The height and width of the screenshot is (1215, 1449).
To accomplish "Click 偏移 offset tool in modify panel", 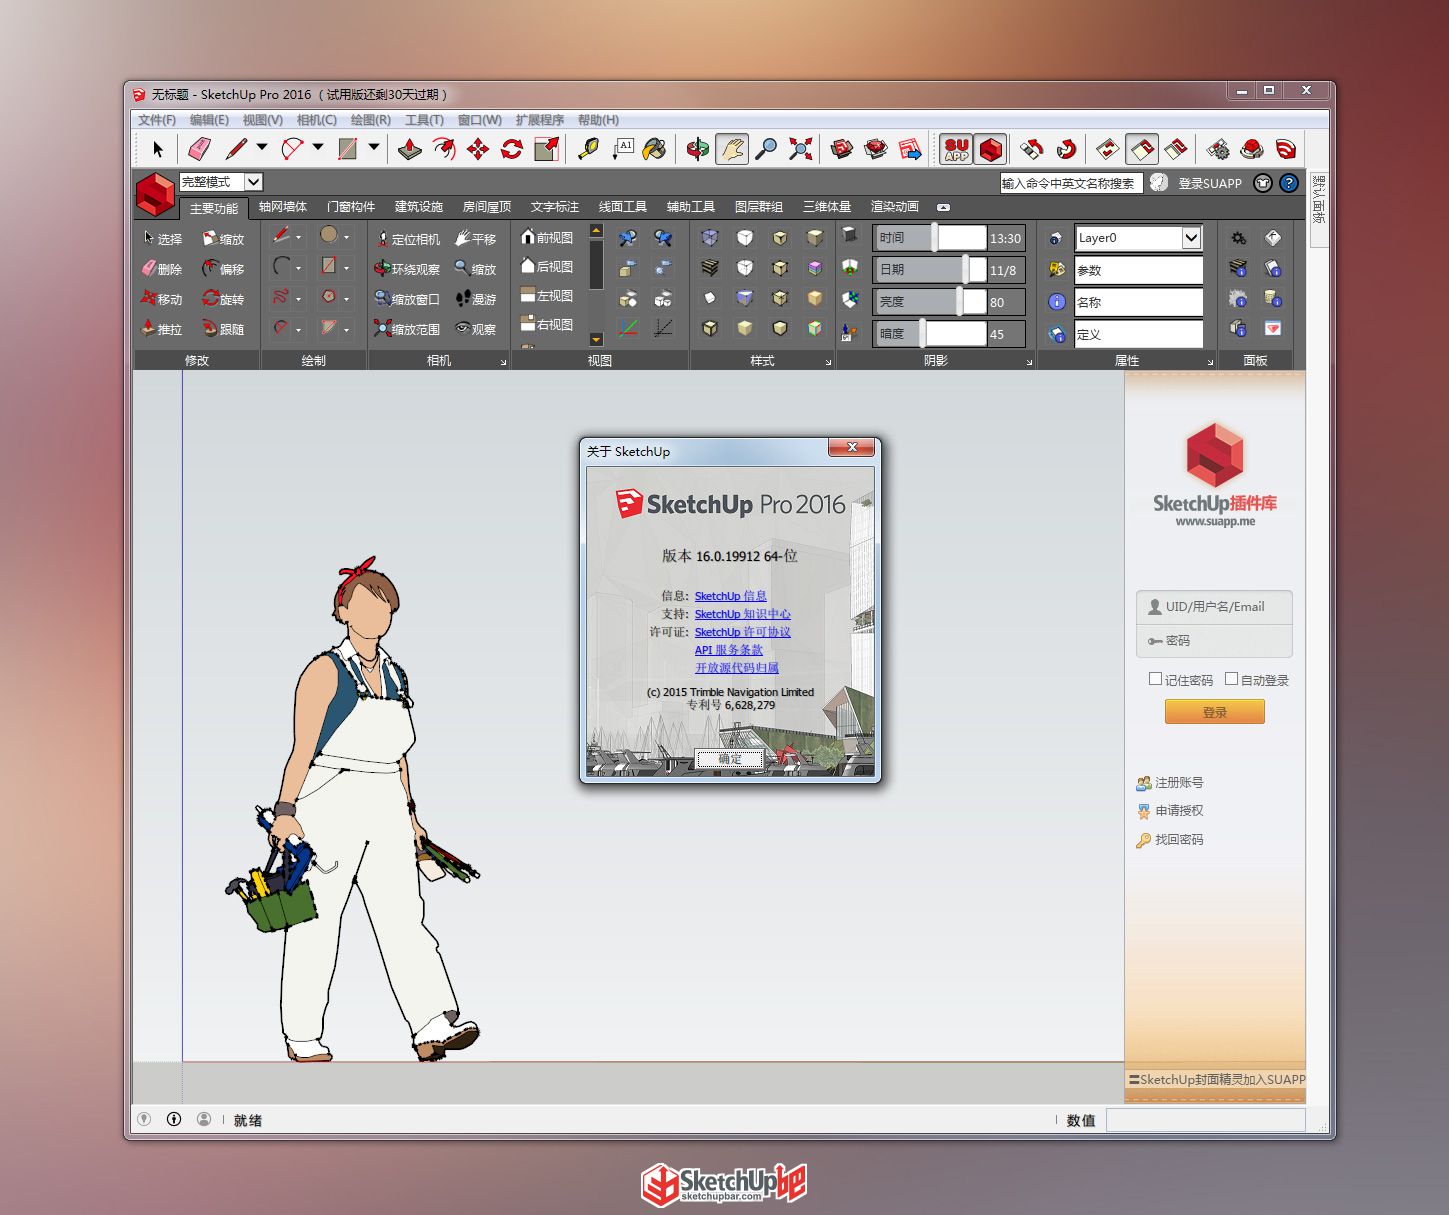I will [223, 269].
